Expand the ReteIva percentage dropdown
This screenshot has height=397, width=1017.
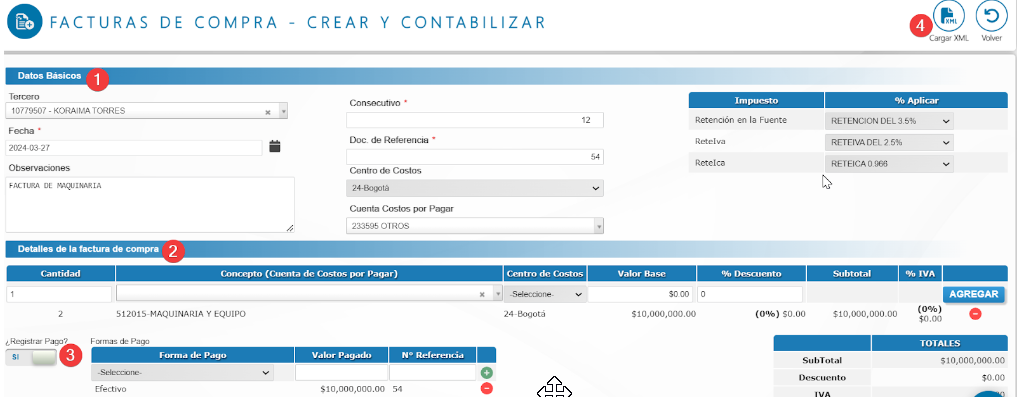point(889,142)
